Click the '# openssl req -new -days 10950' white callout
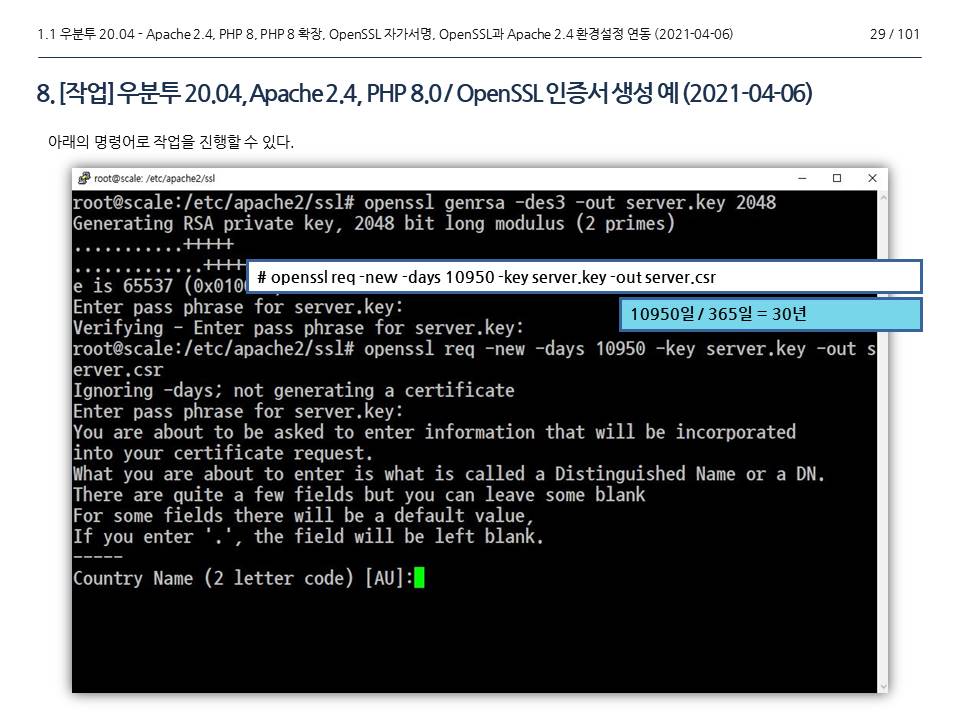960x720 pixels. 584,277
